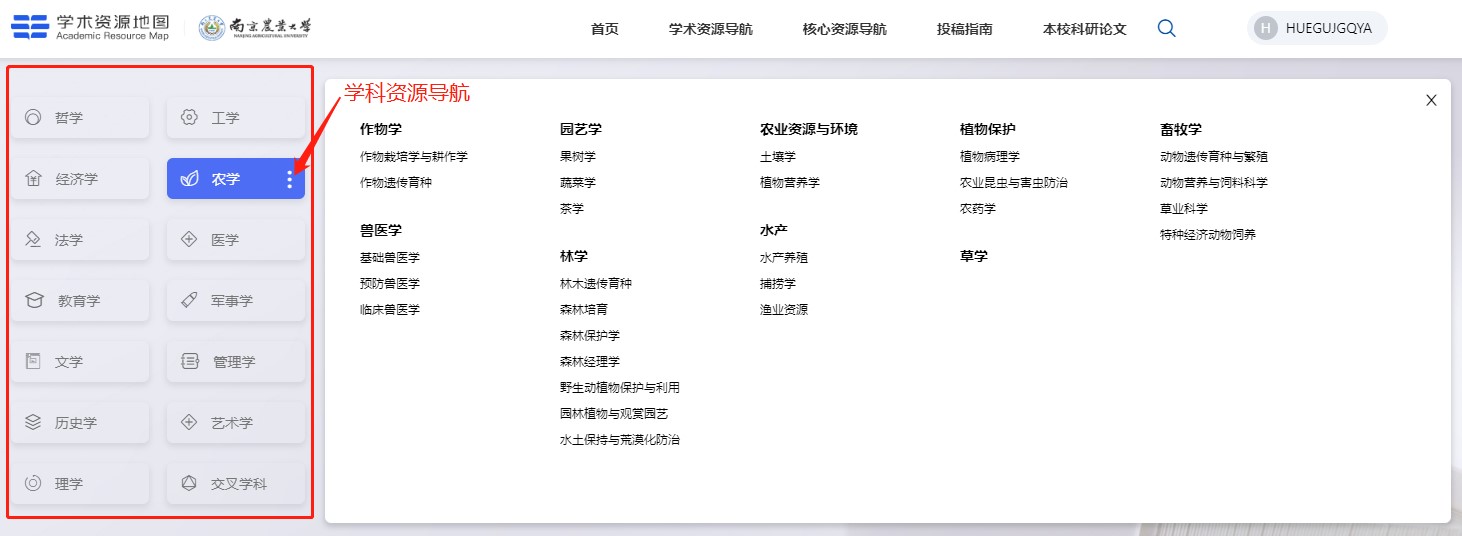Click the 哲学 category icon

[x=33, y=118]
